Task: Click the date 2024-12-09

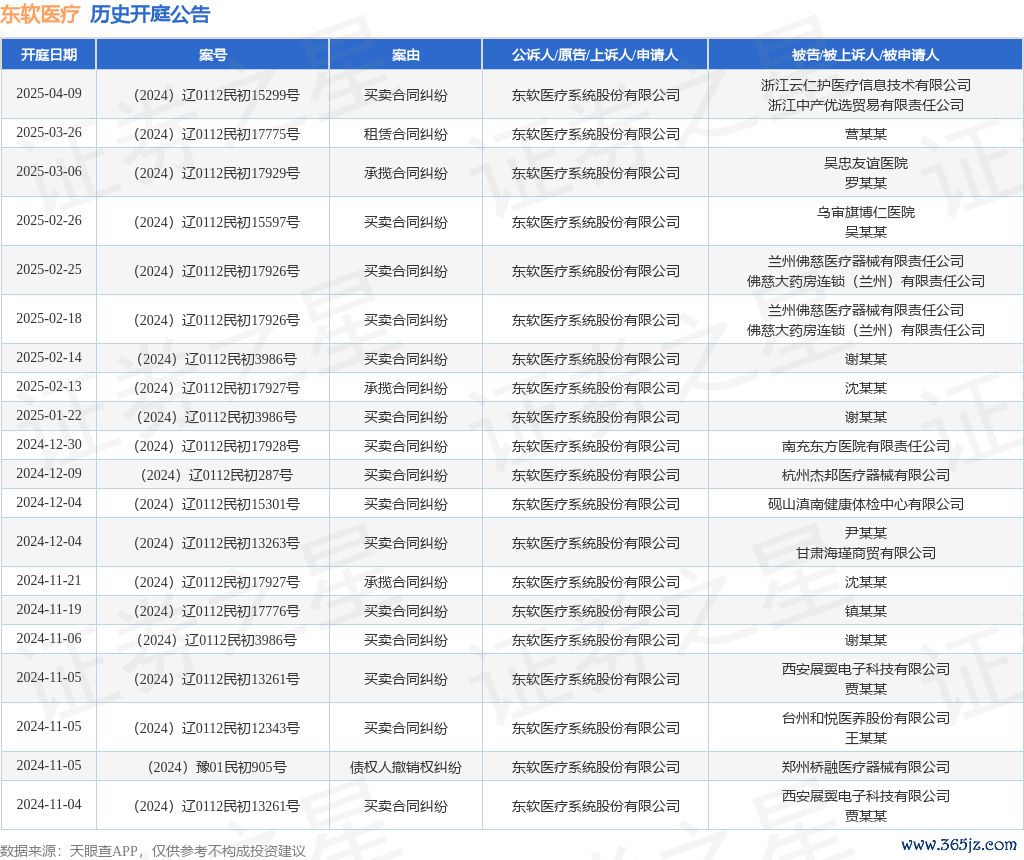Action: (49, 473)
